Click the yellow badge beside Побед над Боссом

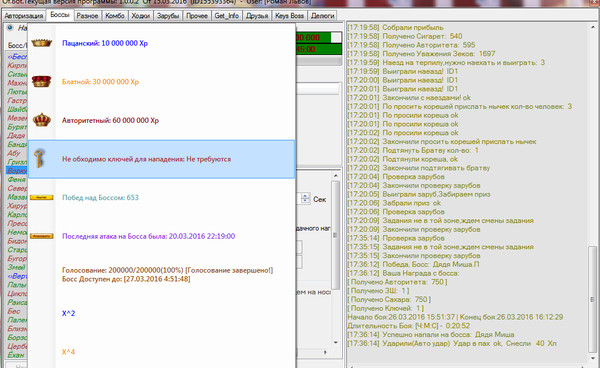pos(42,197)
